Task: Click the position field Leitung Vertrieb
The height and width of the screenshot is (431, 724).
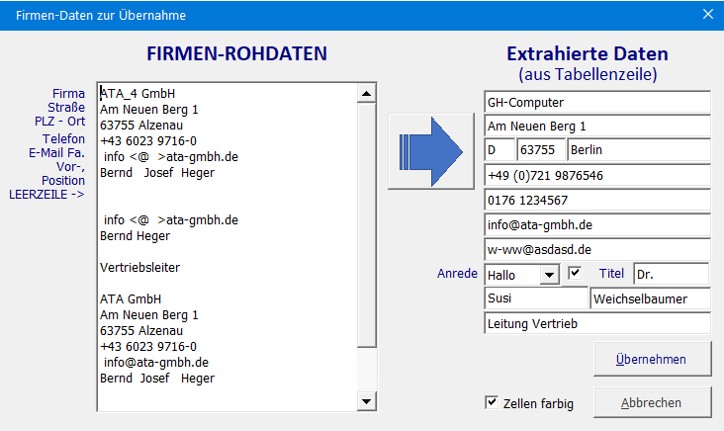Action: click(597, 323)
